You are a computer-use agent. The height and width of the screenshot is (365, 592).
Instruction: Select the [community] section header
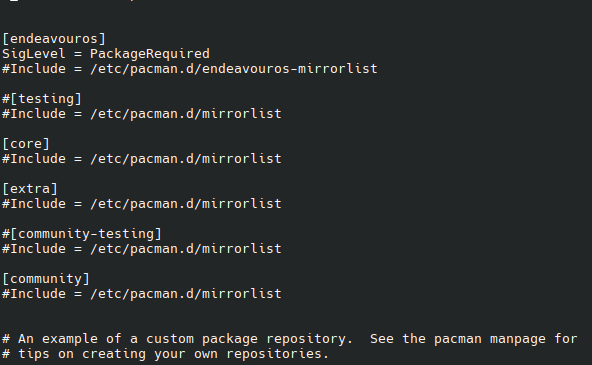46,279
